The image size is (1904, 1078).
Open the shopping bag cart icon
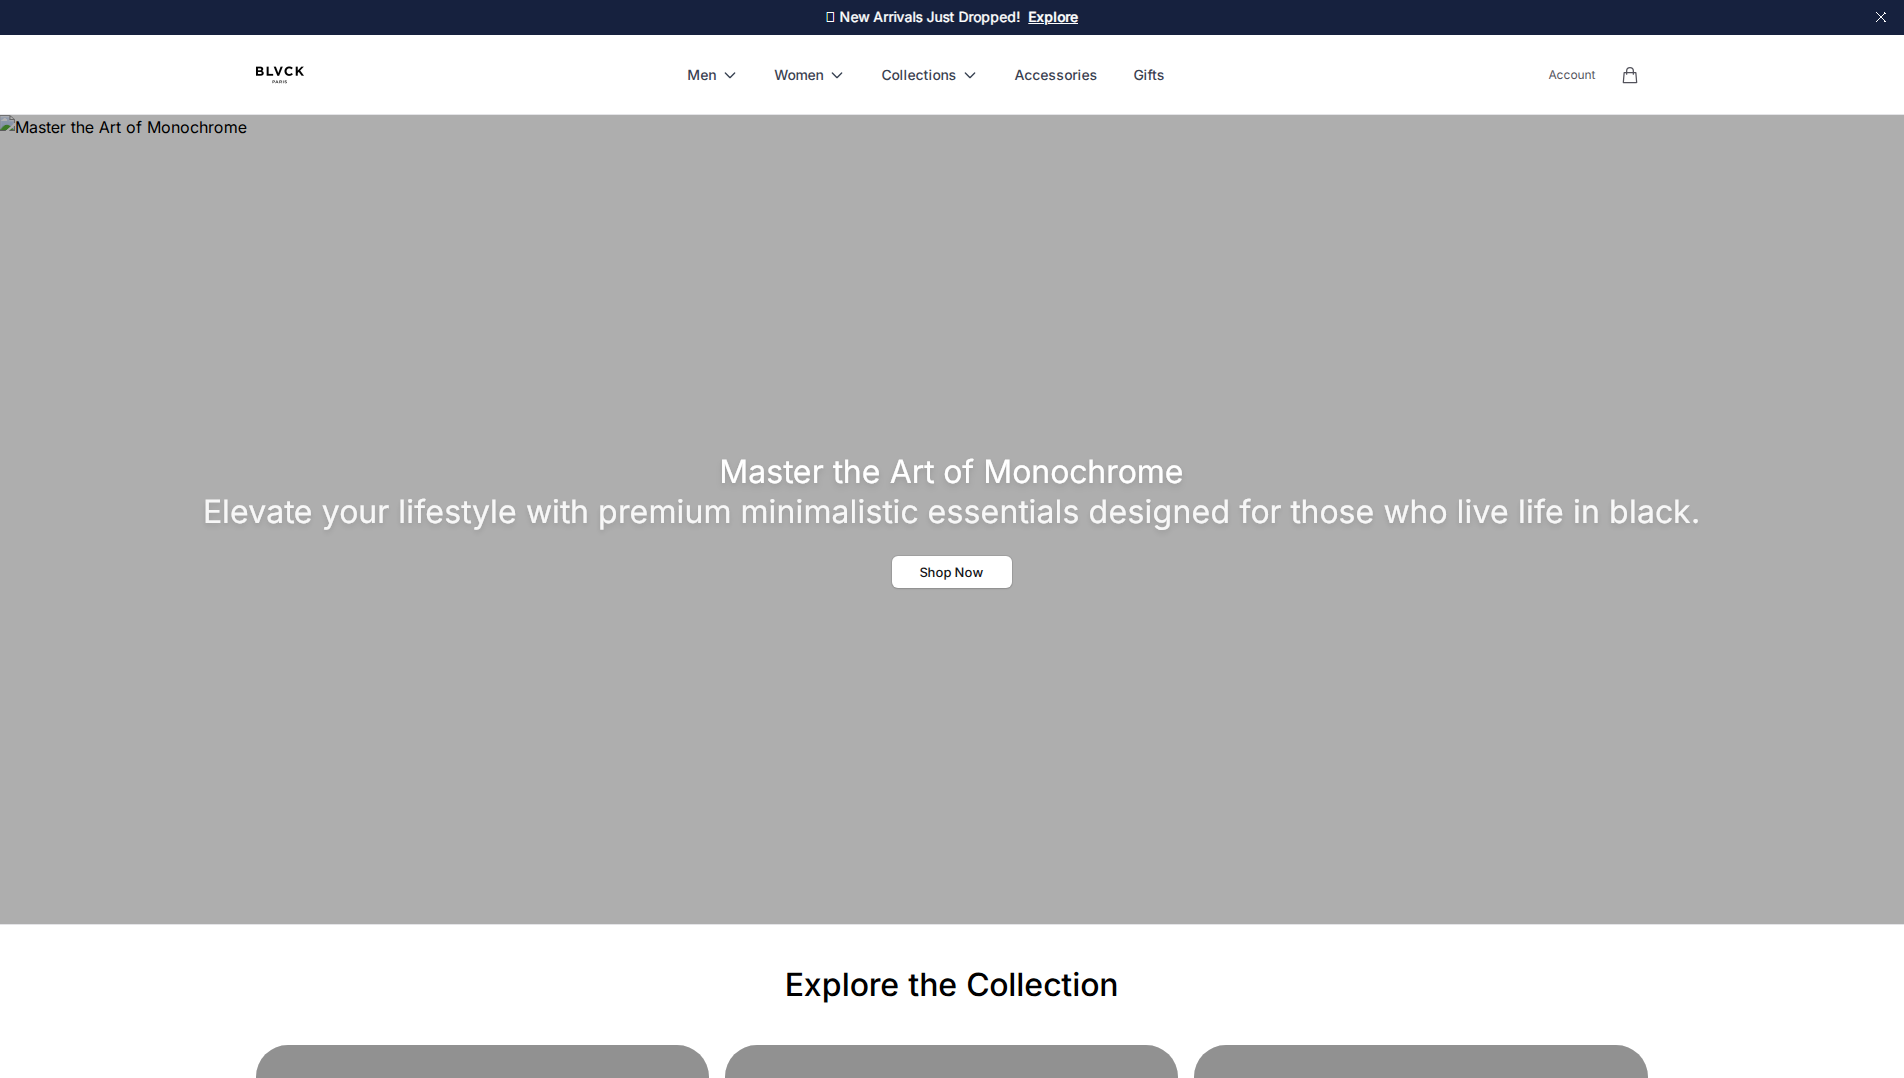coord(1630,75)
